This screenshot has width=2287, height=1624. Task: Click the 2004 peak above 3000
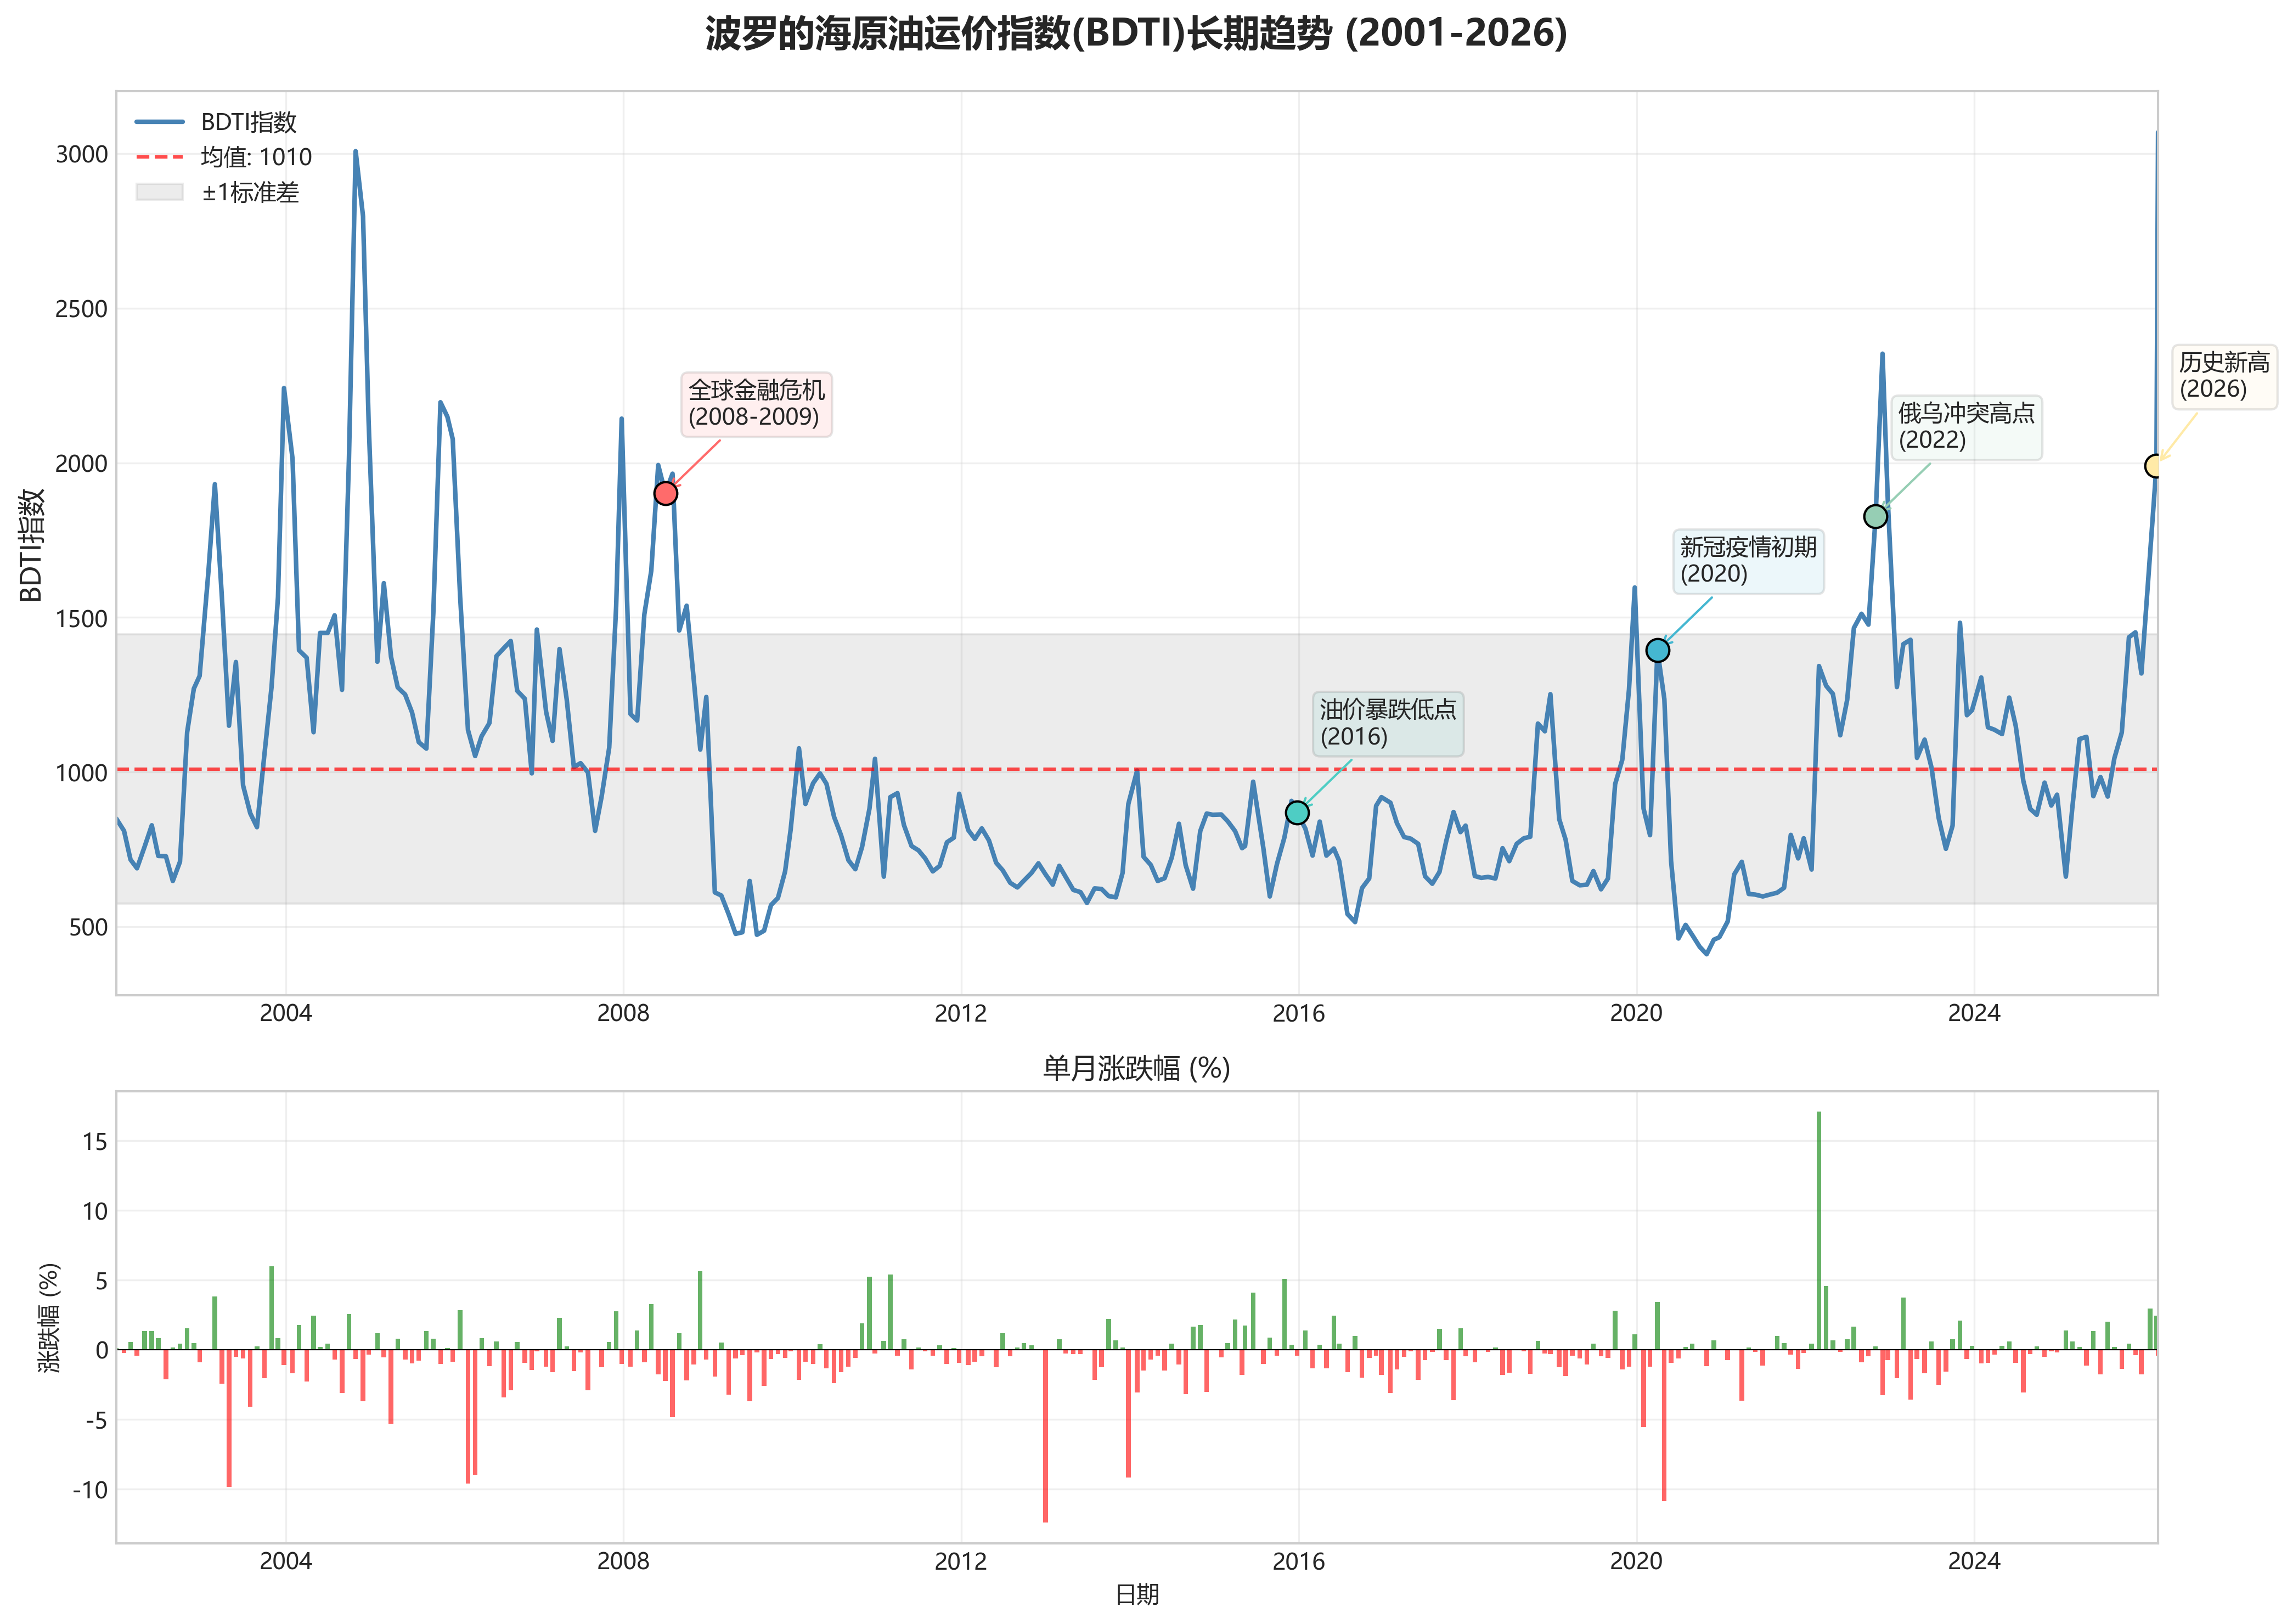(355, 153)
